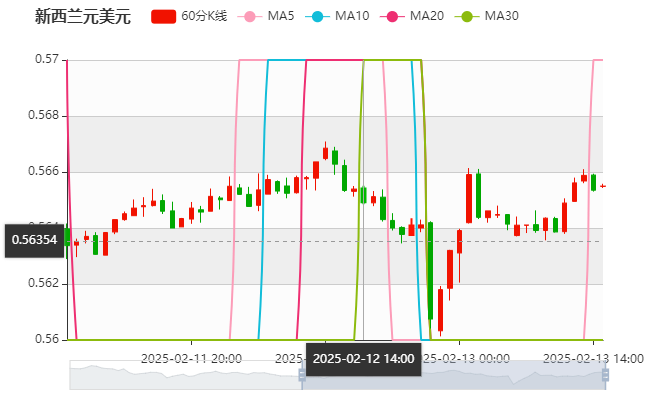Click the magenta MA20 legend marker
The height and width of the screenshot is (400, 670).
(392, 16)
